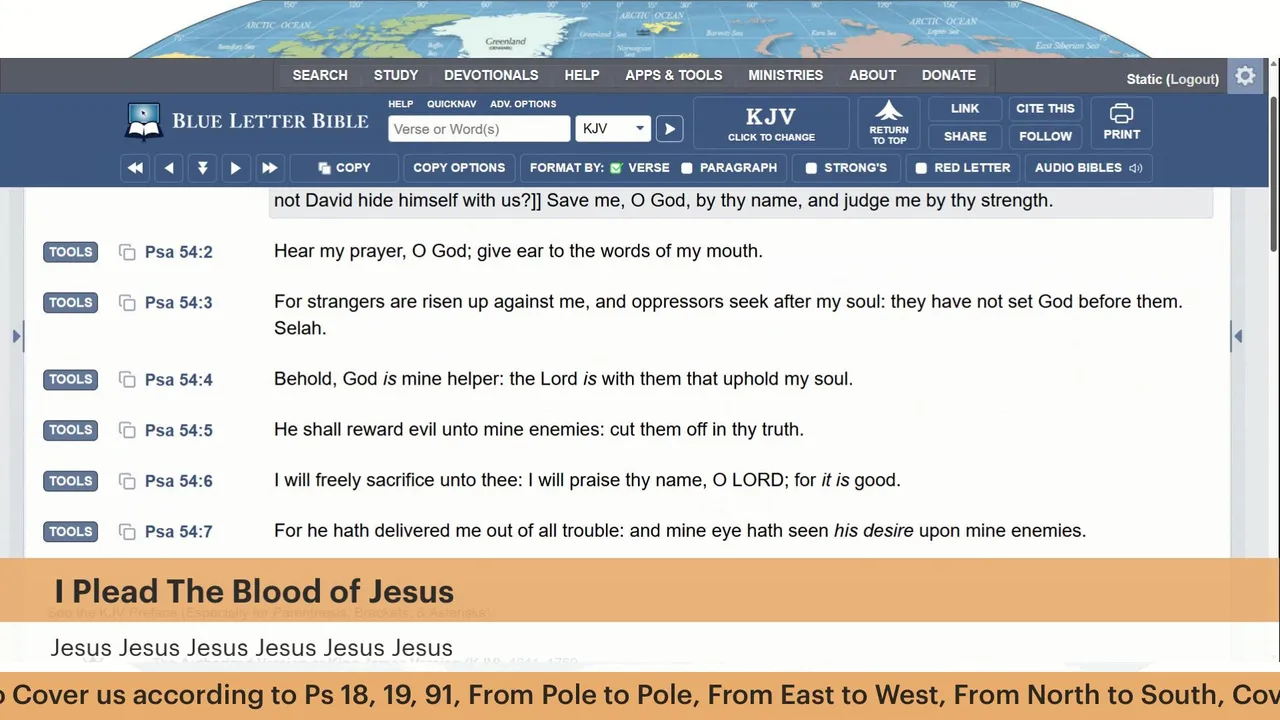1280x720 pixels.
Task: Open the Apps & Tools menu
Action: coord(674,75)
